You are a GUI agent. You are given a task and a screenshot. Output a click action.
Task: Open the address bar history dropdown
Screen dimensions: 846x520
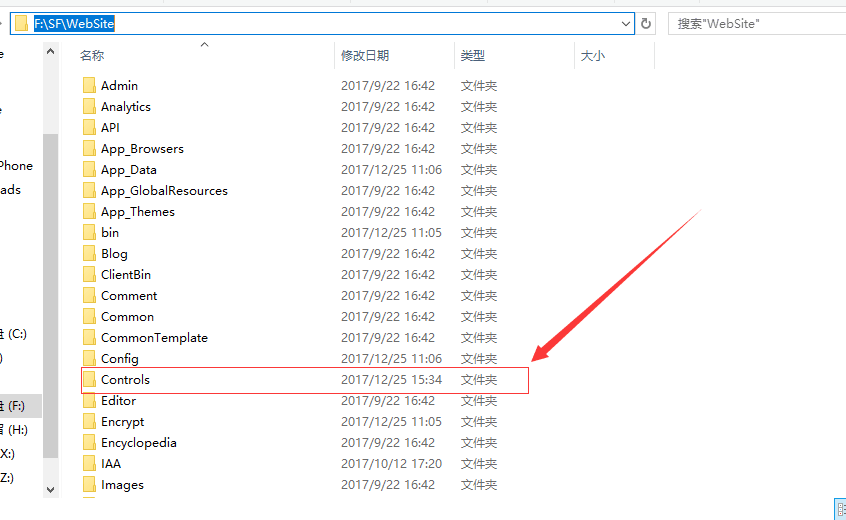[626, 23]
